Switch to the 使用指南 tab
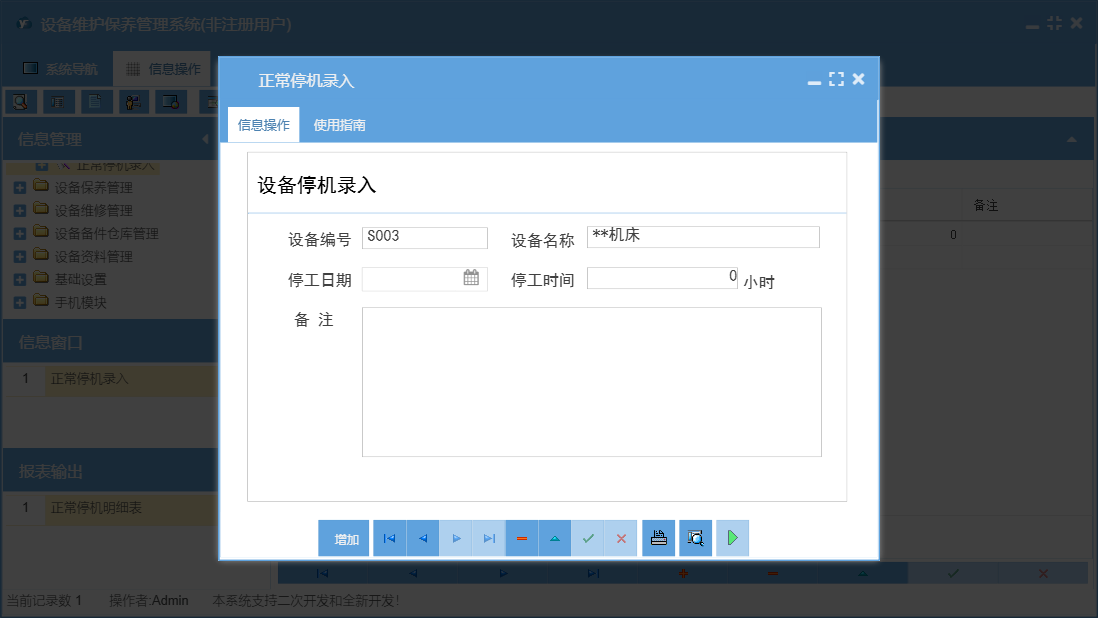 341,125
